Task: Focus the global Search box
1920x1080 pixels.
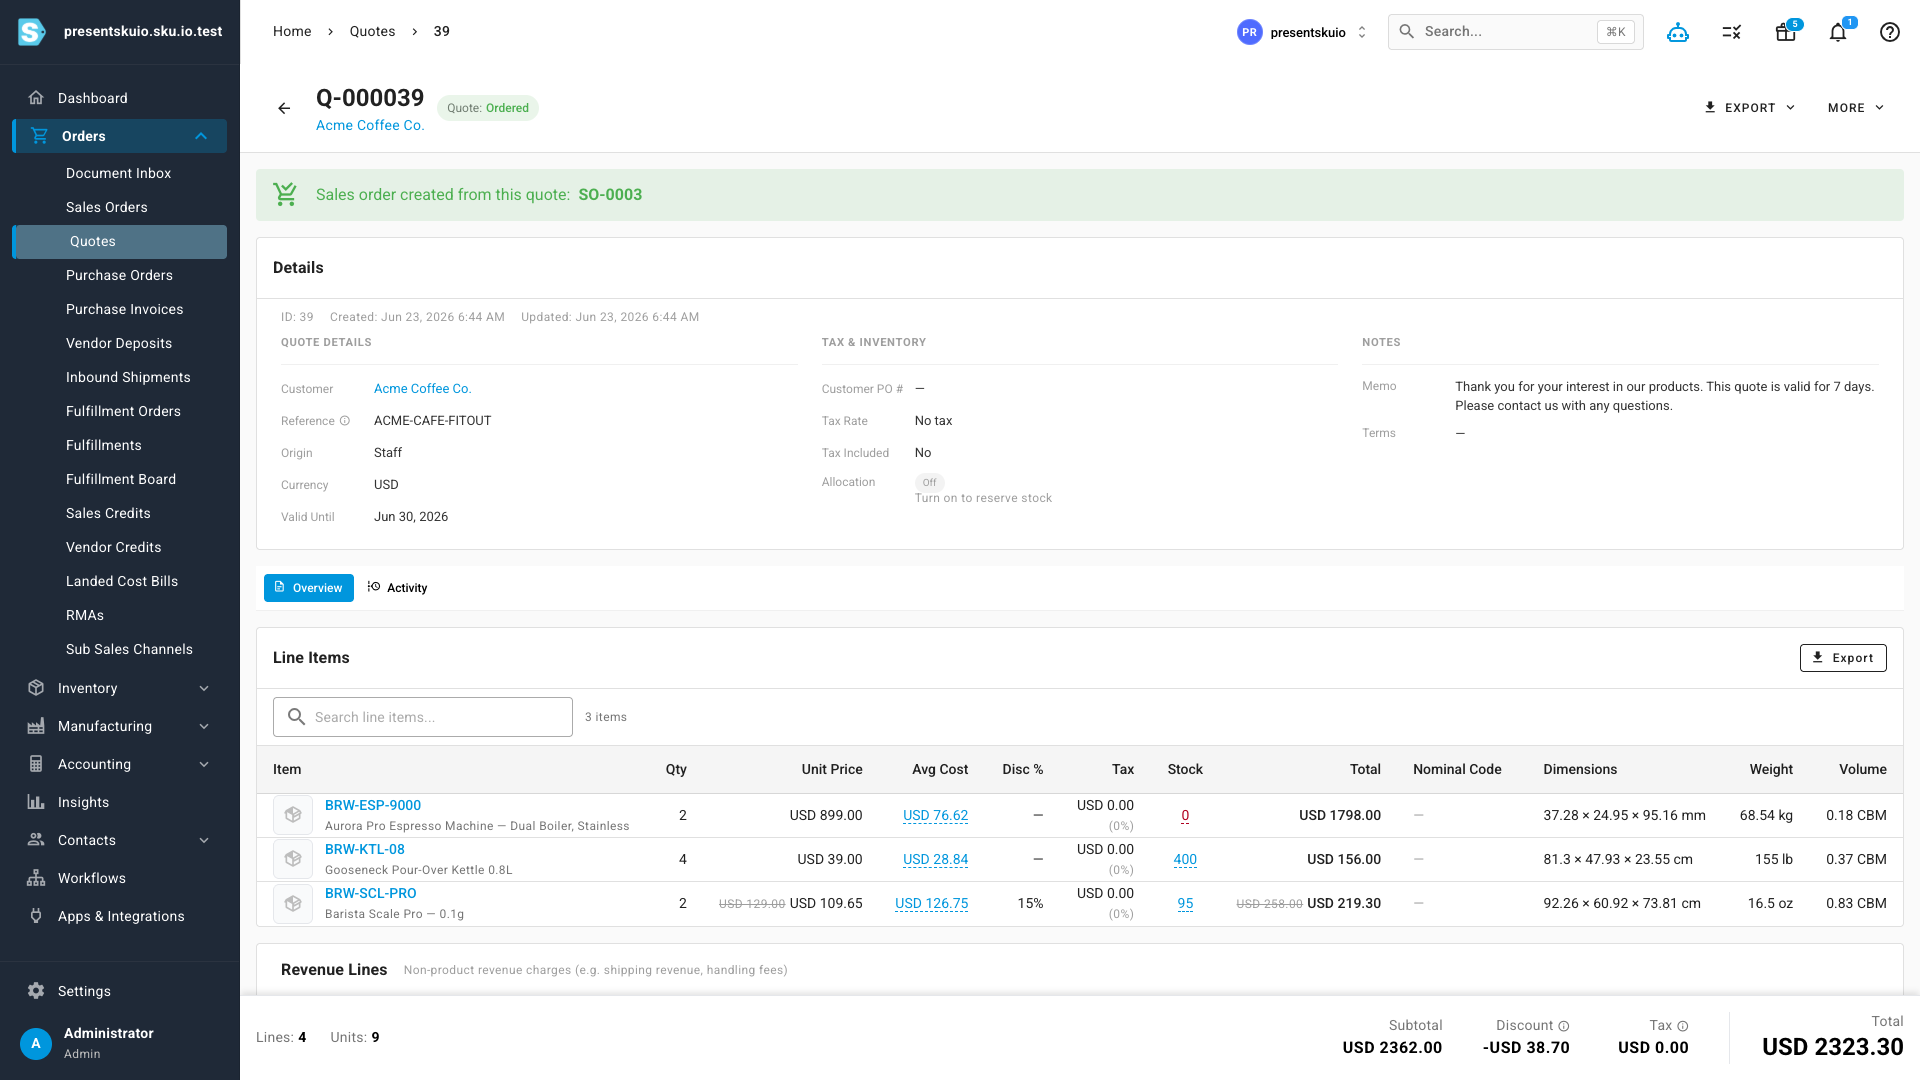Action: (x=1515, y=32)
